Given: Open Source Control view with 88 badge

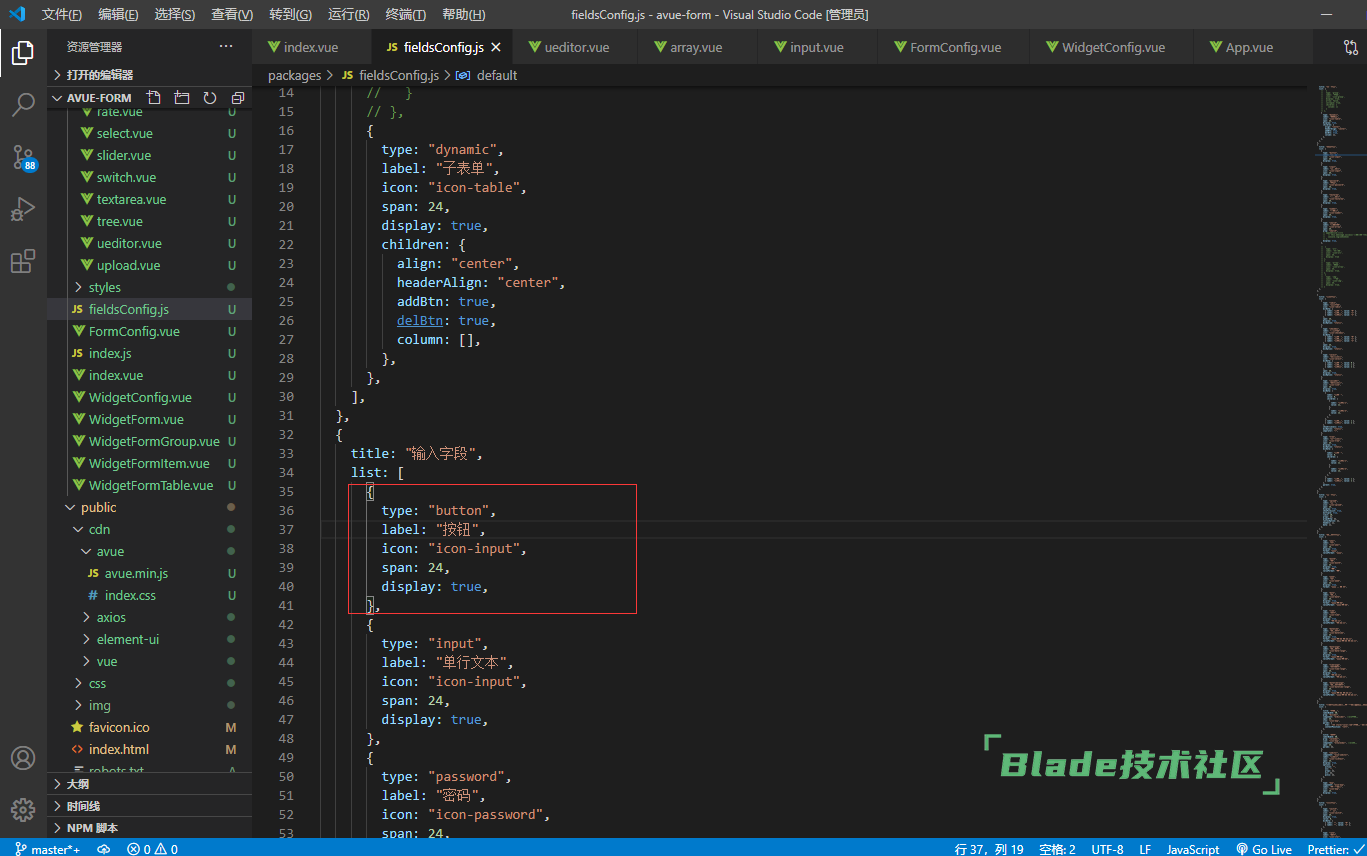Looking at the screenshot, I should click(x=23, y=157).
